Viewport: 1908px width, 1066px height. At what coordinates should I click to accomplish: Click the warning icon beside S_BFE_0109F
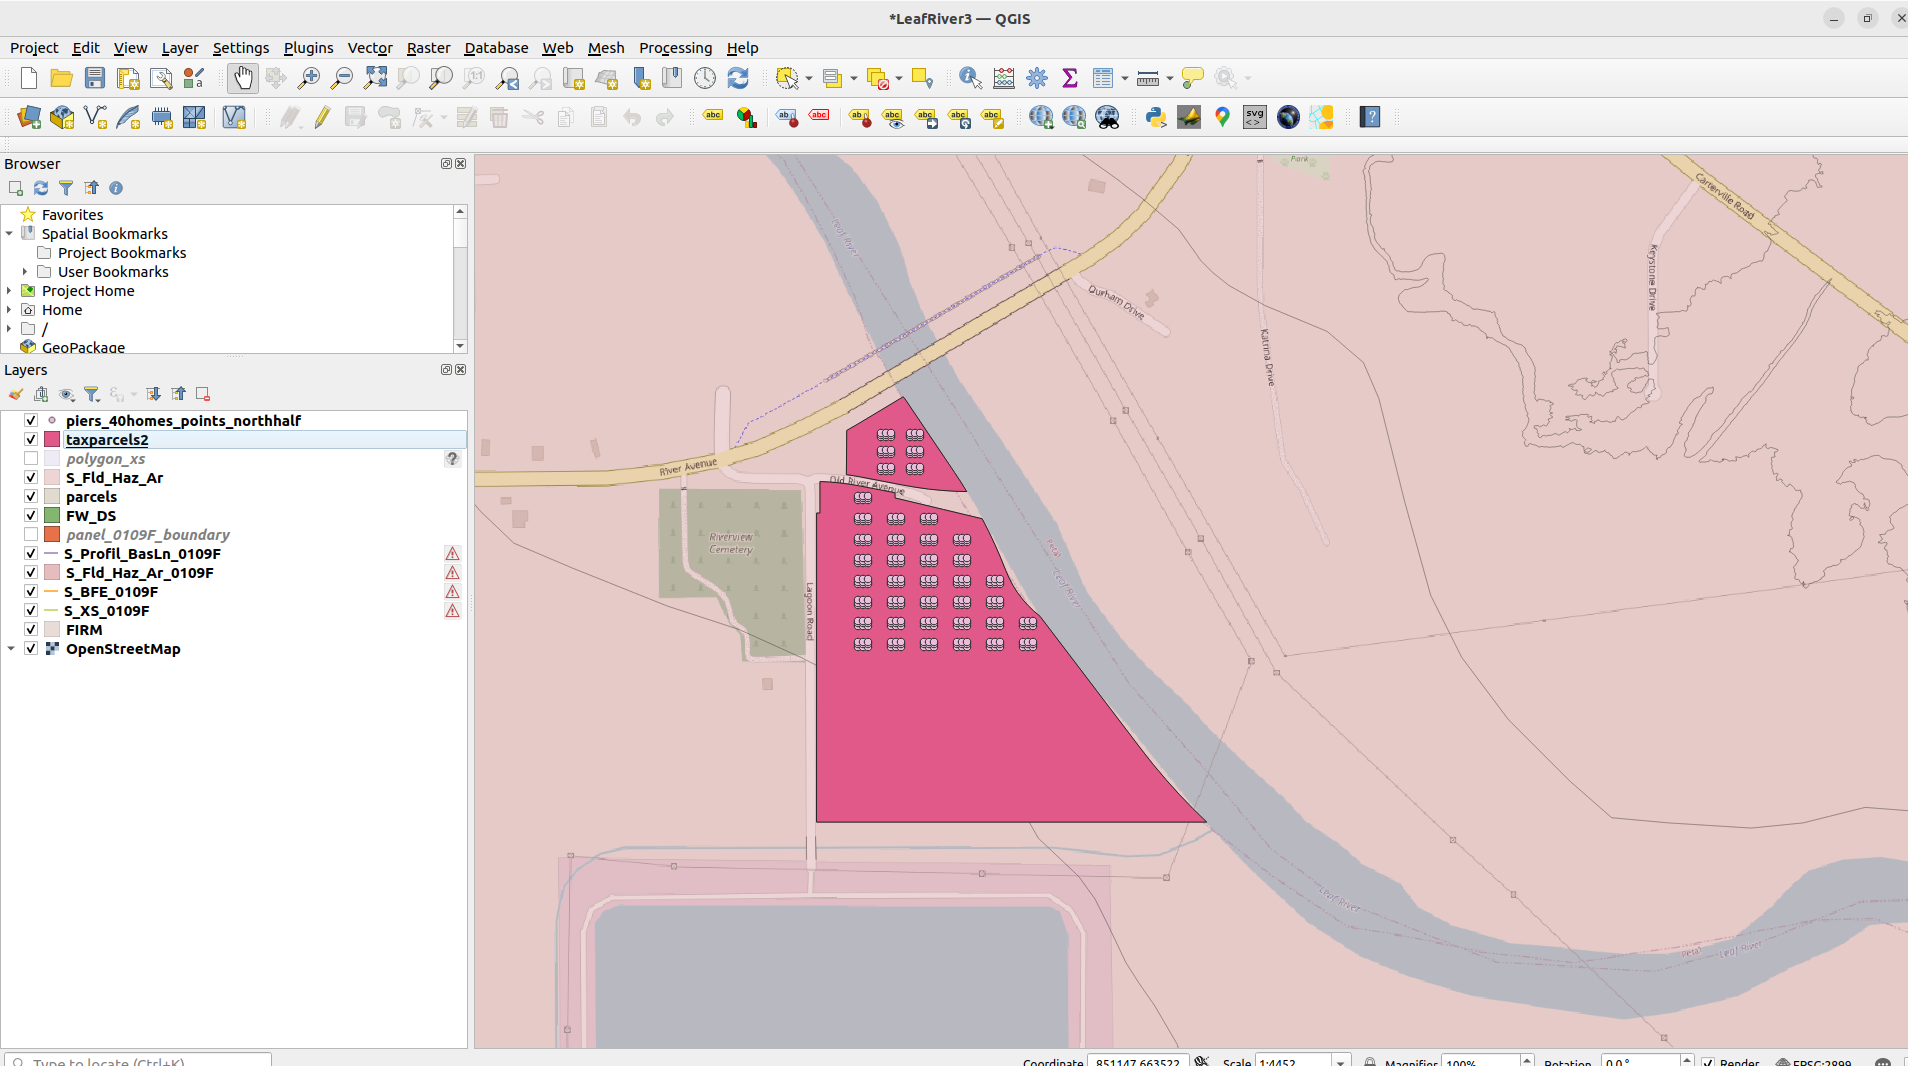453,591
